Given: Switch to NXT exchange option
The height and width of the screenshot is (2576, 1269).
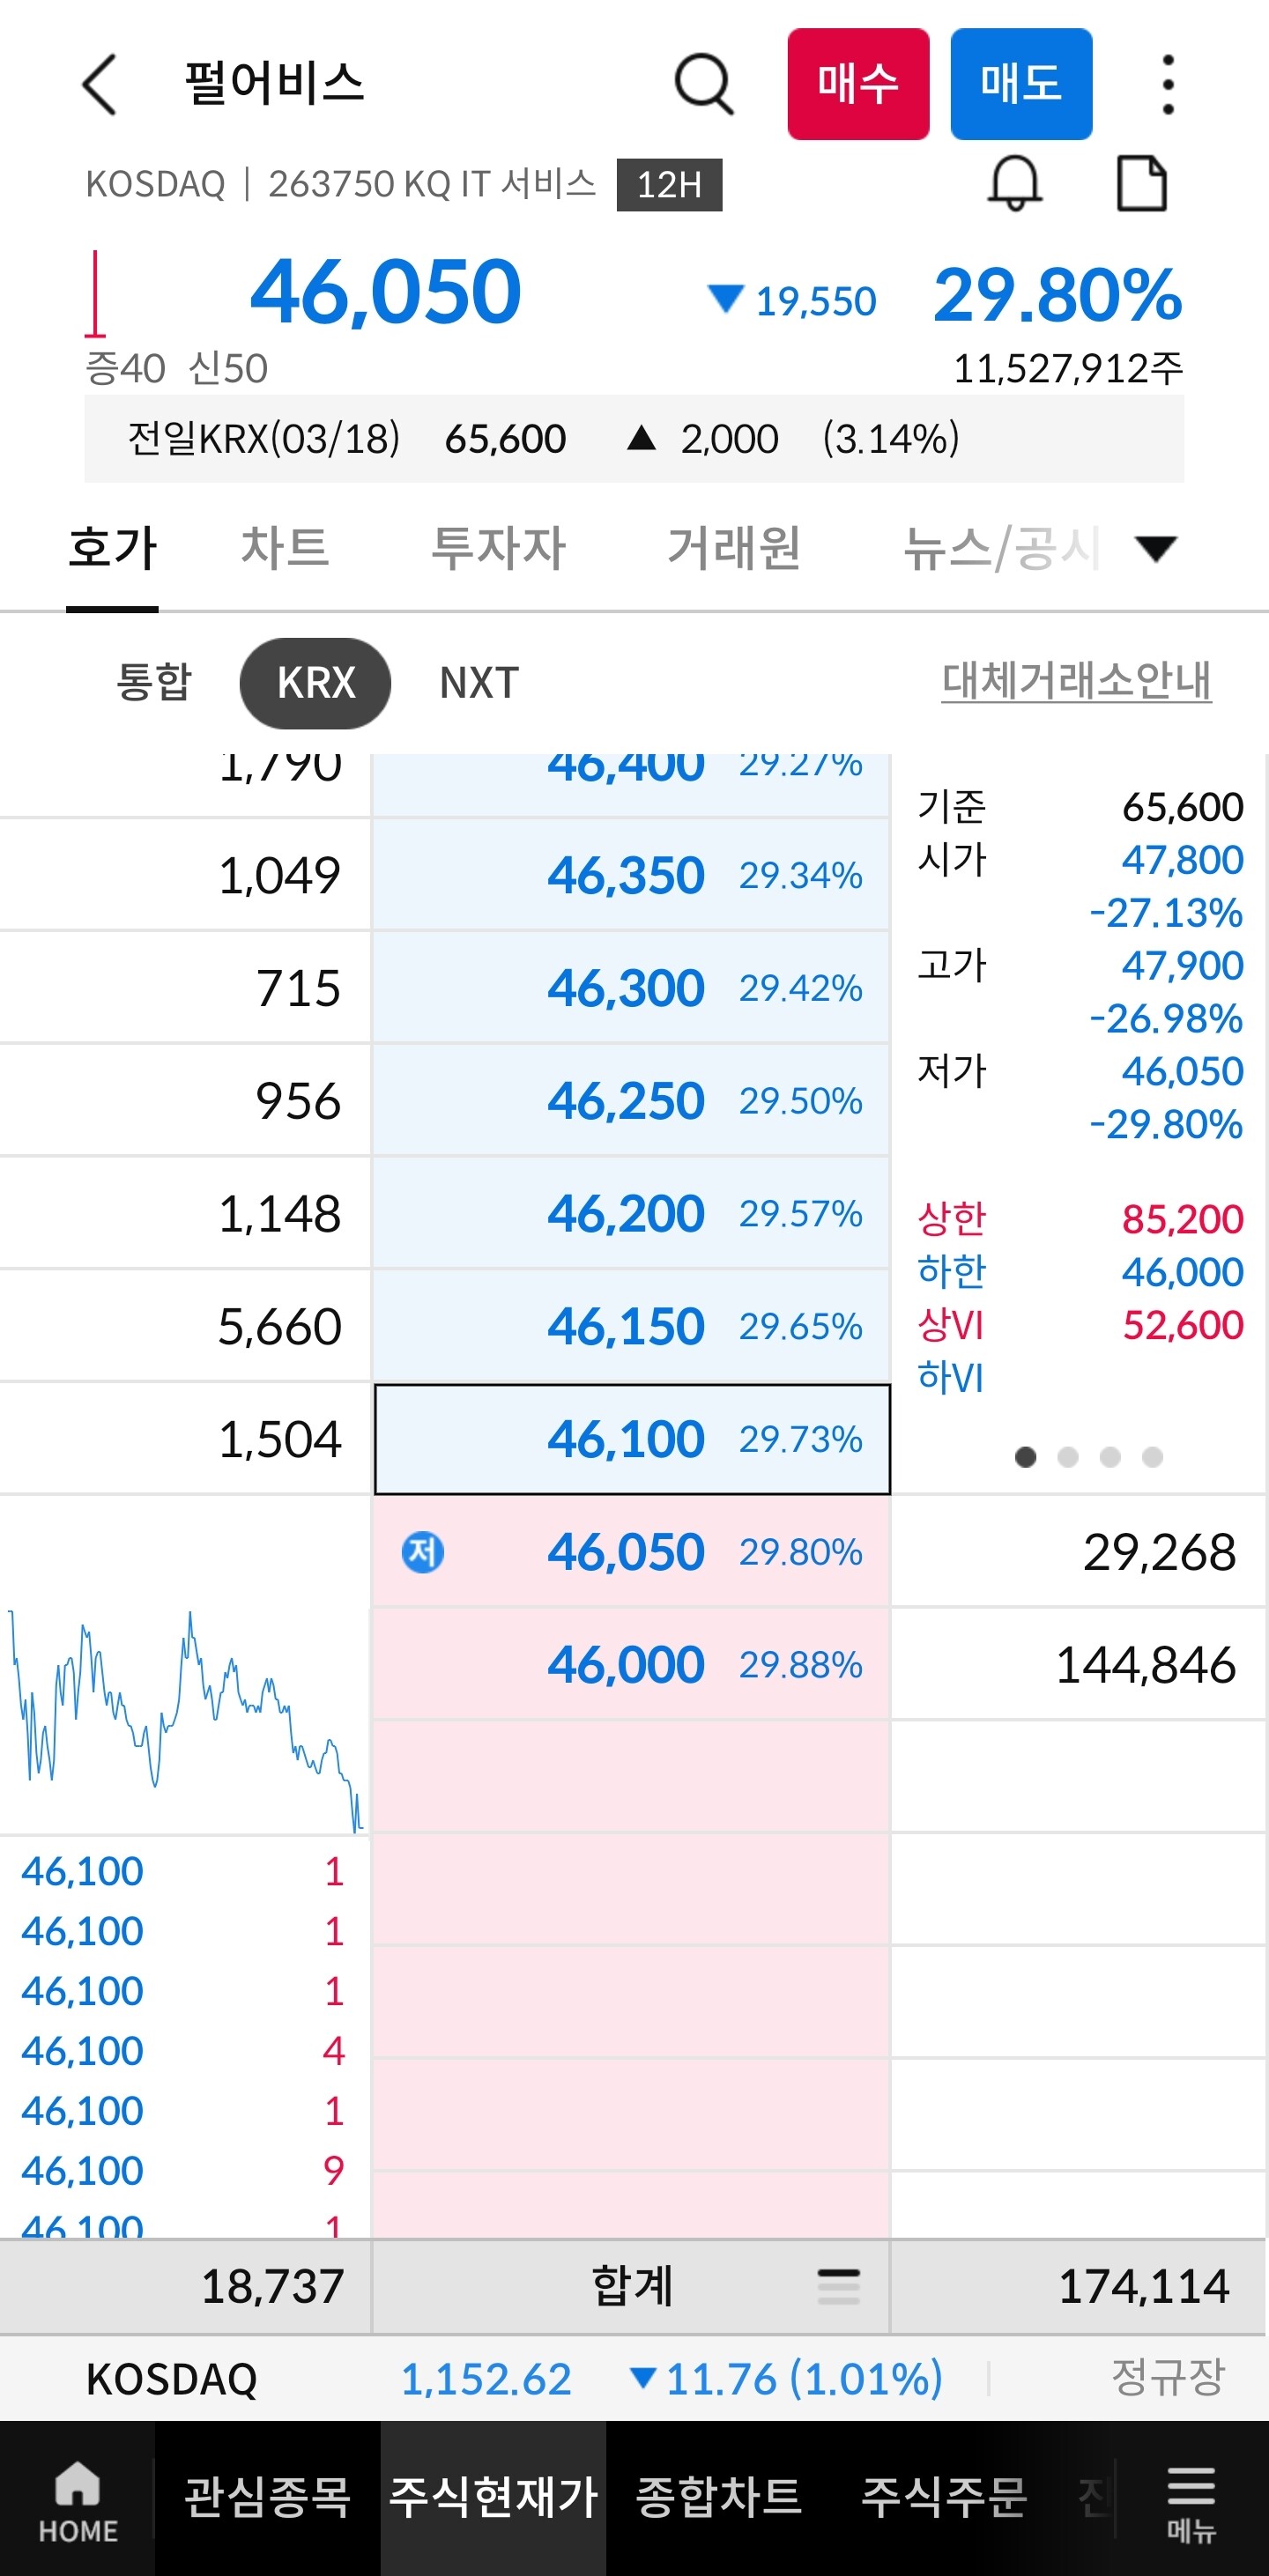Looking at the screenshot, I should [x=479, y=683].
